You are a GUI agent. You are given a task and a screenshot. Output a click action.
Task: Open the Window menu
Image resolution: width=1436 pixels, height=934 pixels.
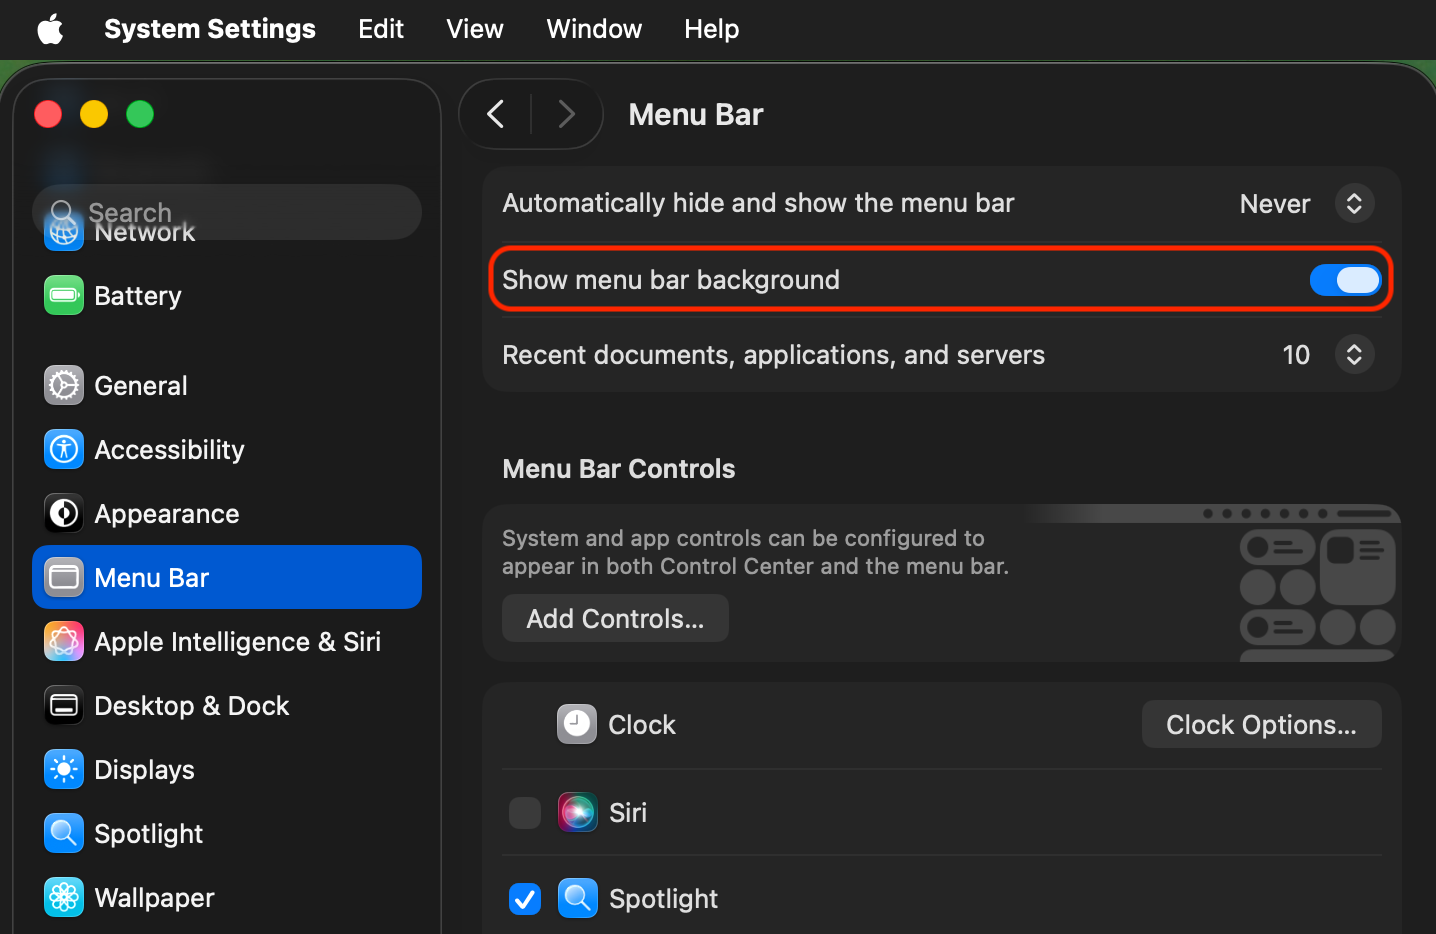click(594, 29)
